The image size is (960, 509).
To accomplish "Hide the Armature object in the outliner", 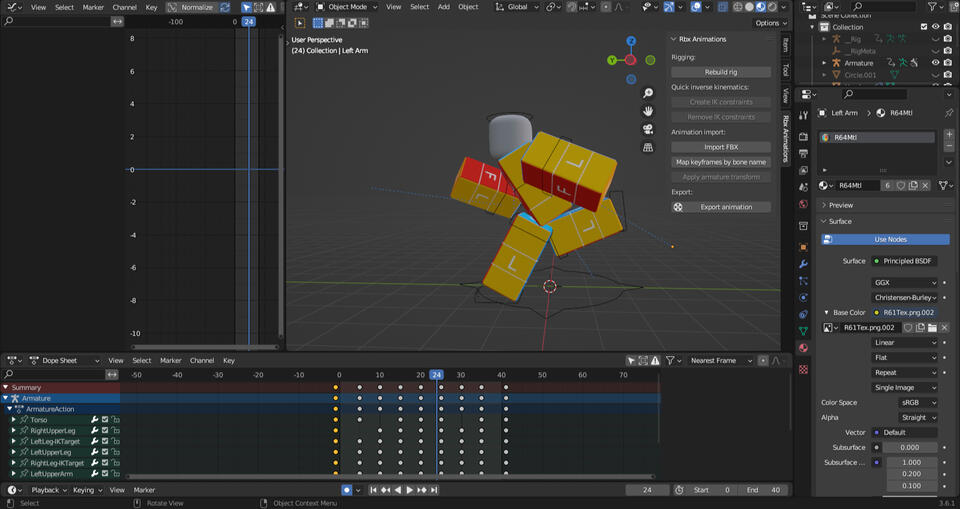I will tap(935, 63).
